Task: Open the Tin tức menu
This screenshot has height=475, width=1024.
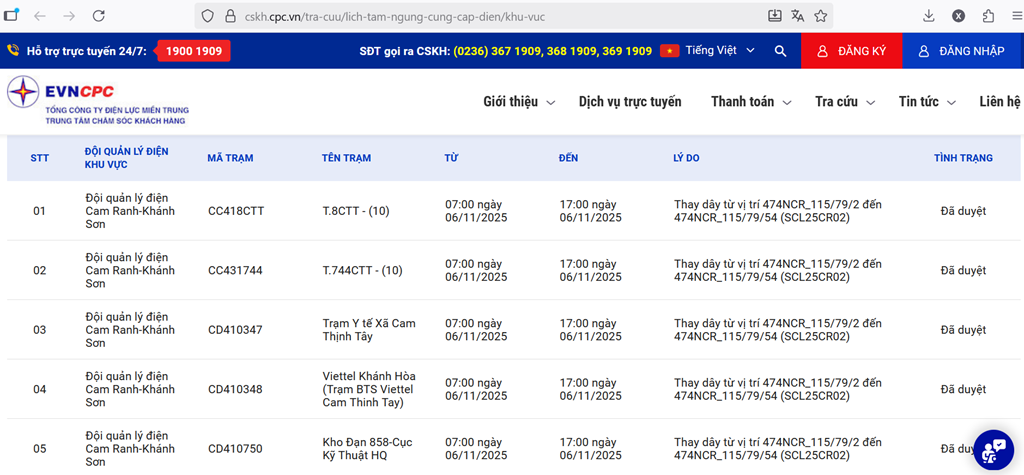Action: (927, 102)
